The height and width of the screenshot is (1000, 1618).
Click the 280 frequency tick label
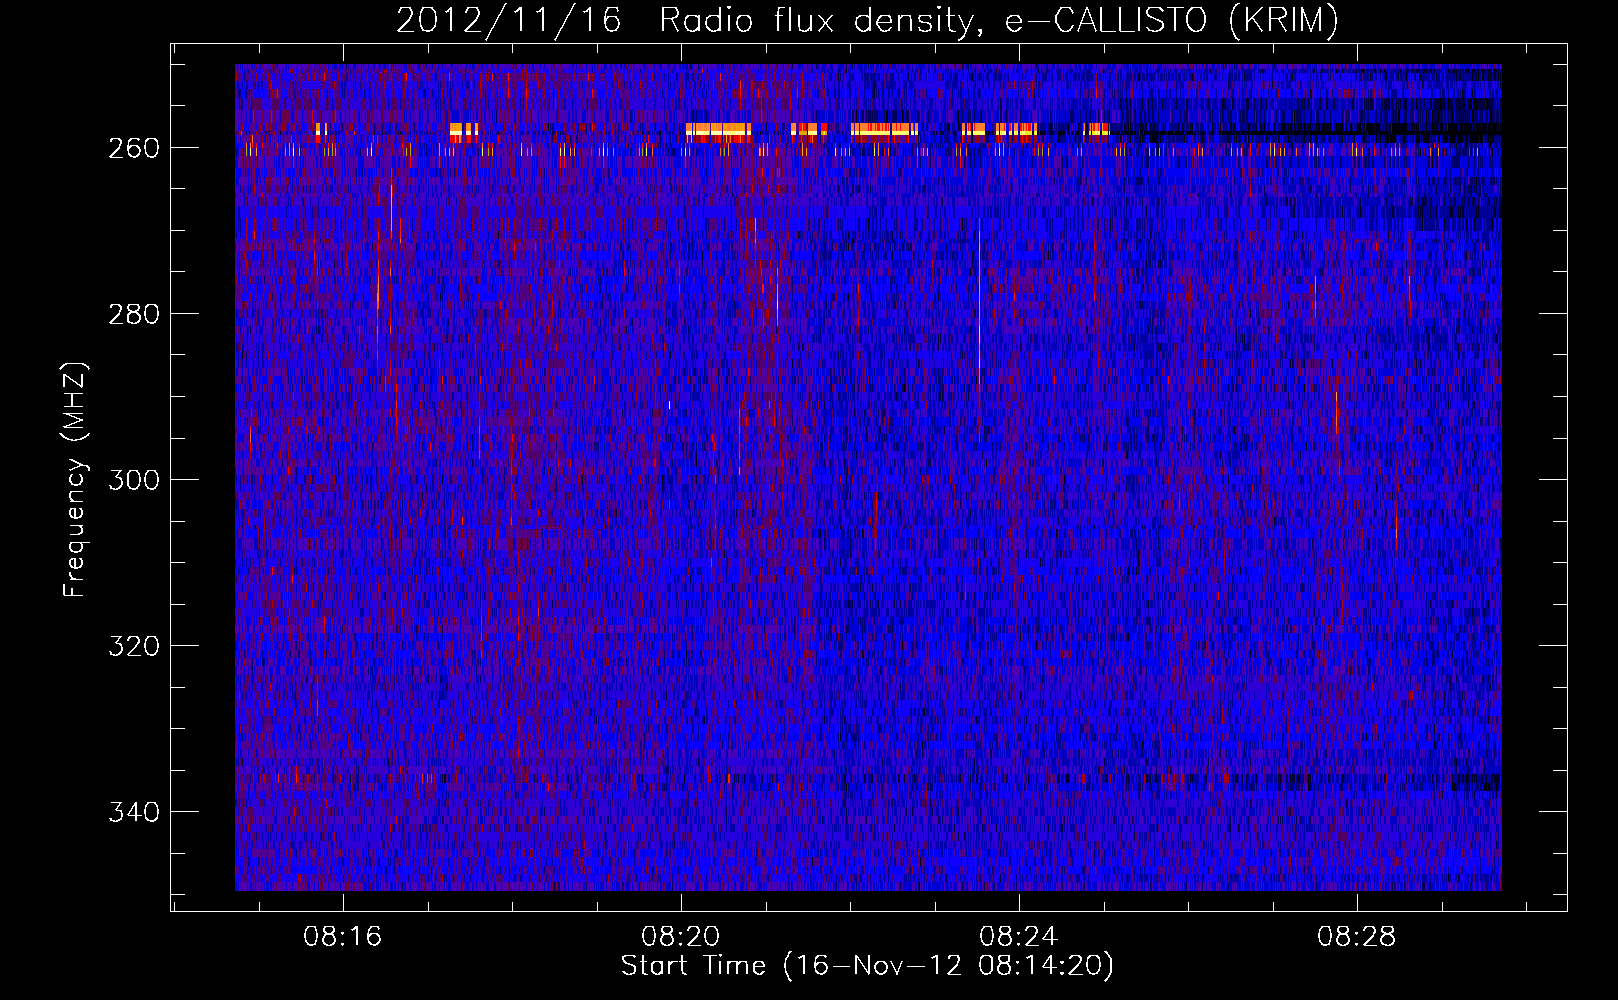(x=134, y=314)
